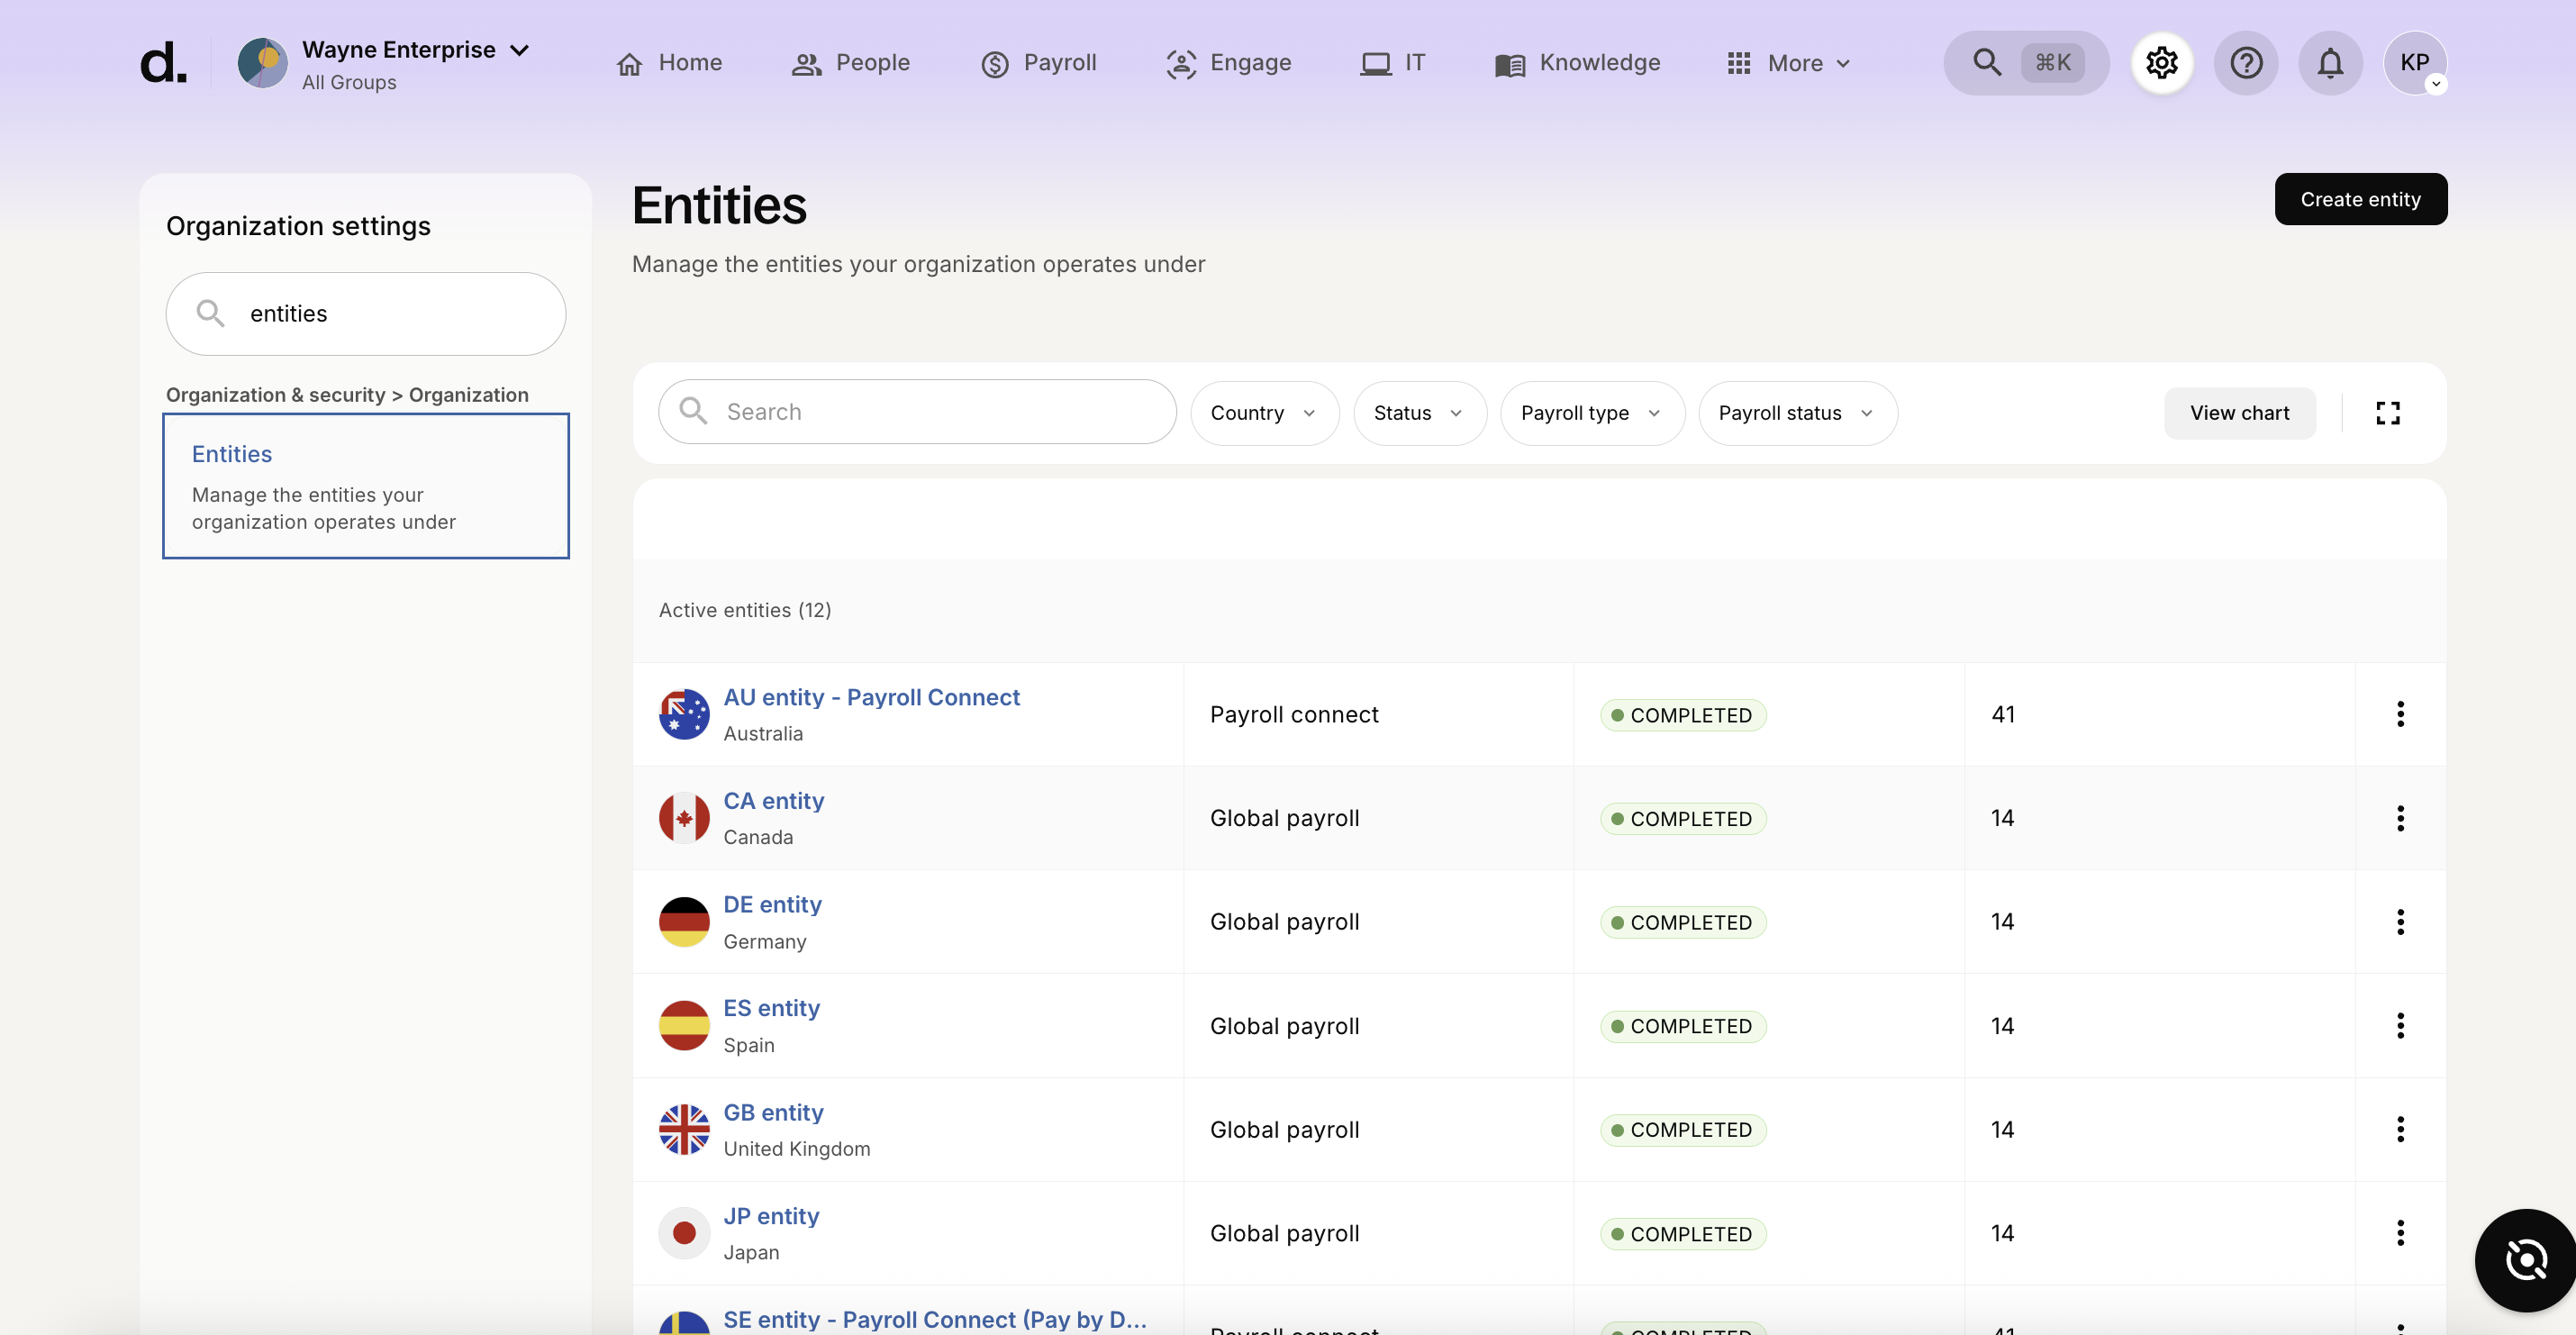This screenshot has width=2576, height=1335.
Task: Open the IT menu
Action: [x=1393, y=63]
